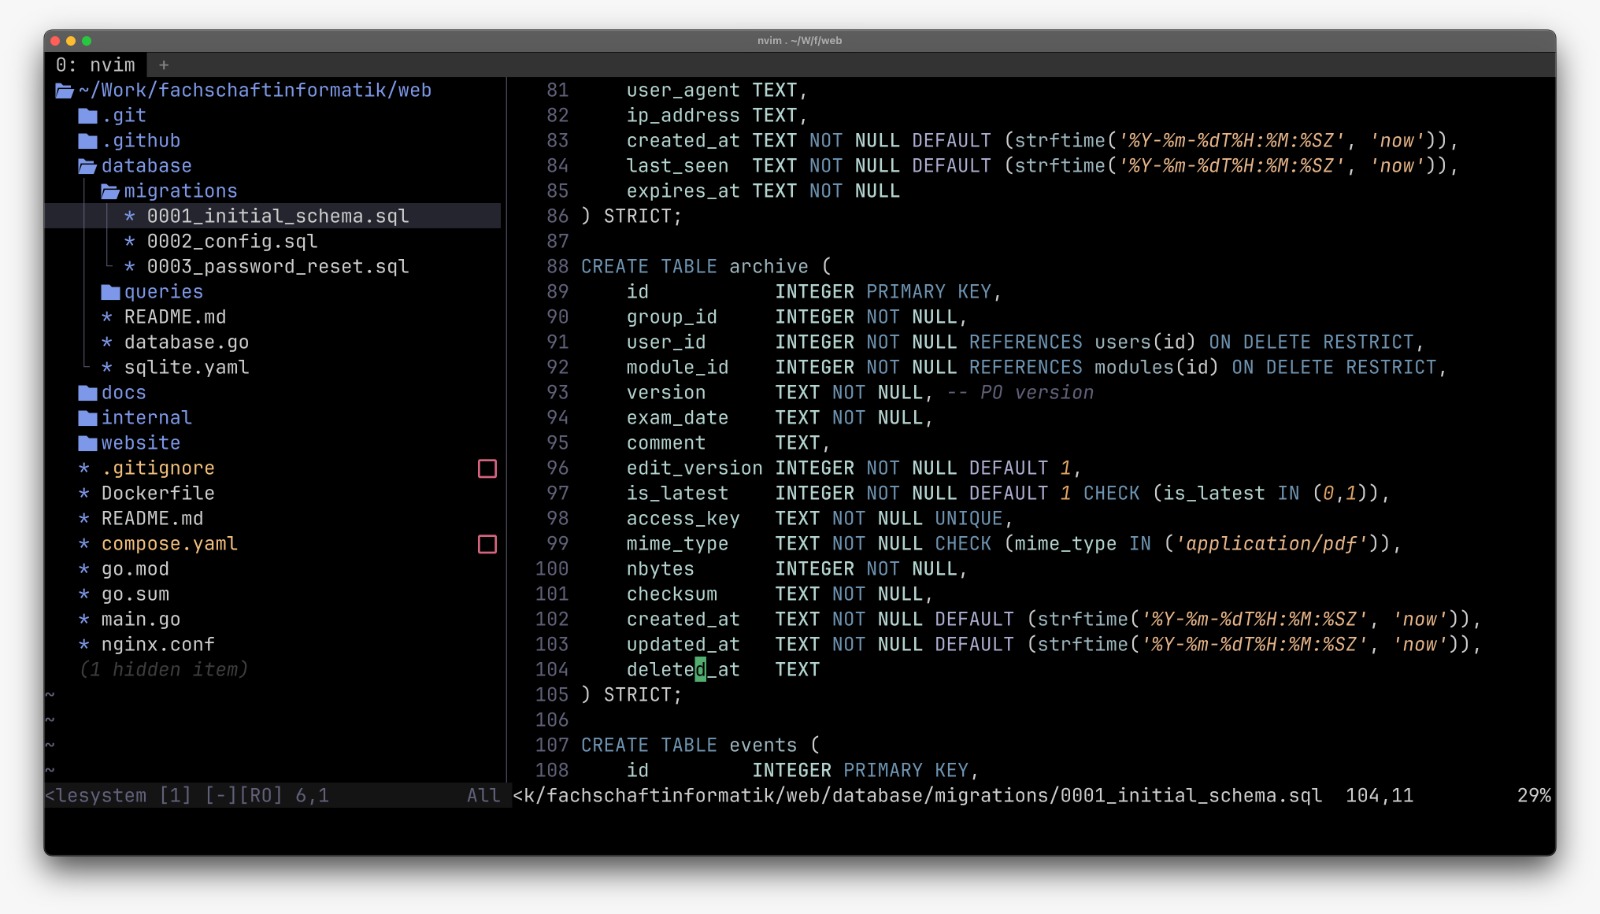The width and height of the screenshot is (1600, 914).
Task: Click the queries folder icon
Action: [x=111, y=292]
